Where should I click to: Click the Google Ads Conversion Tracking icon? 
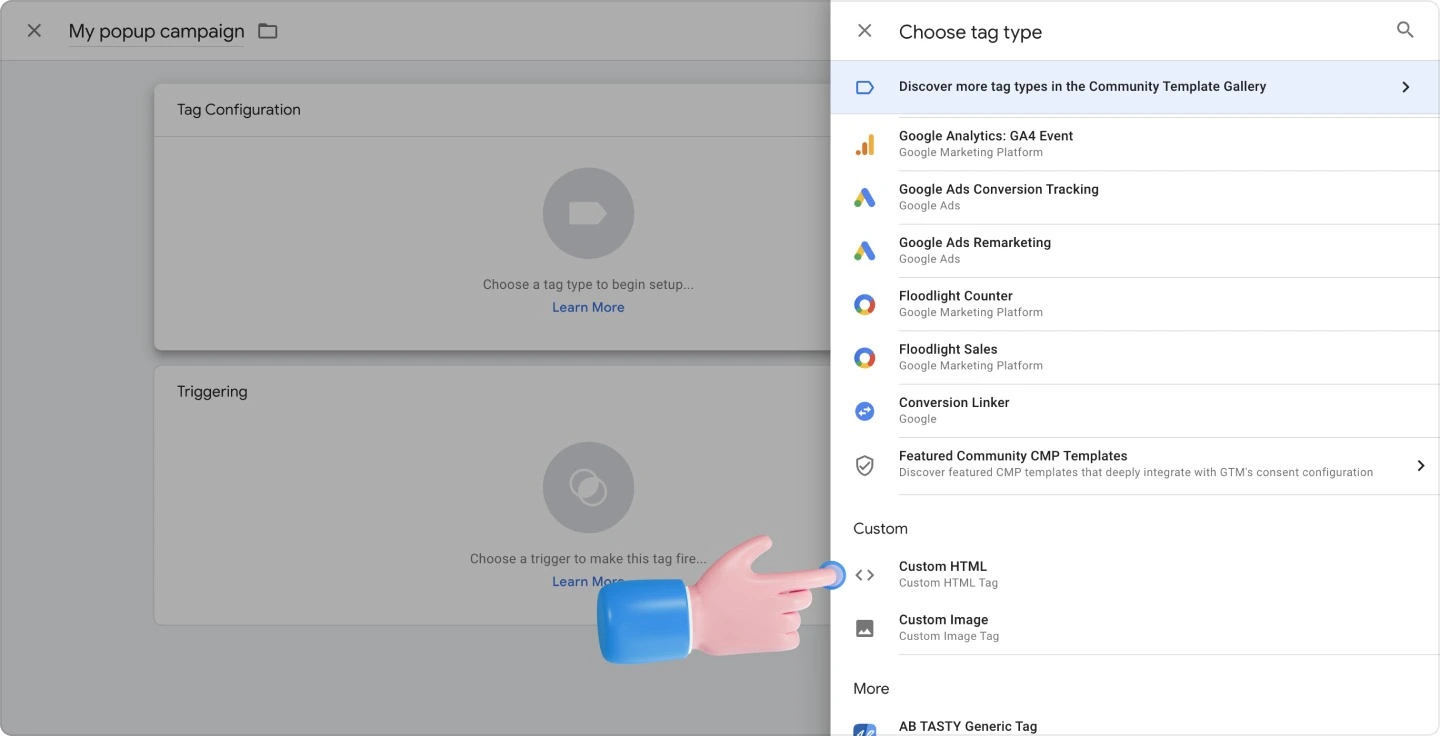(x=865, y=198)
